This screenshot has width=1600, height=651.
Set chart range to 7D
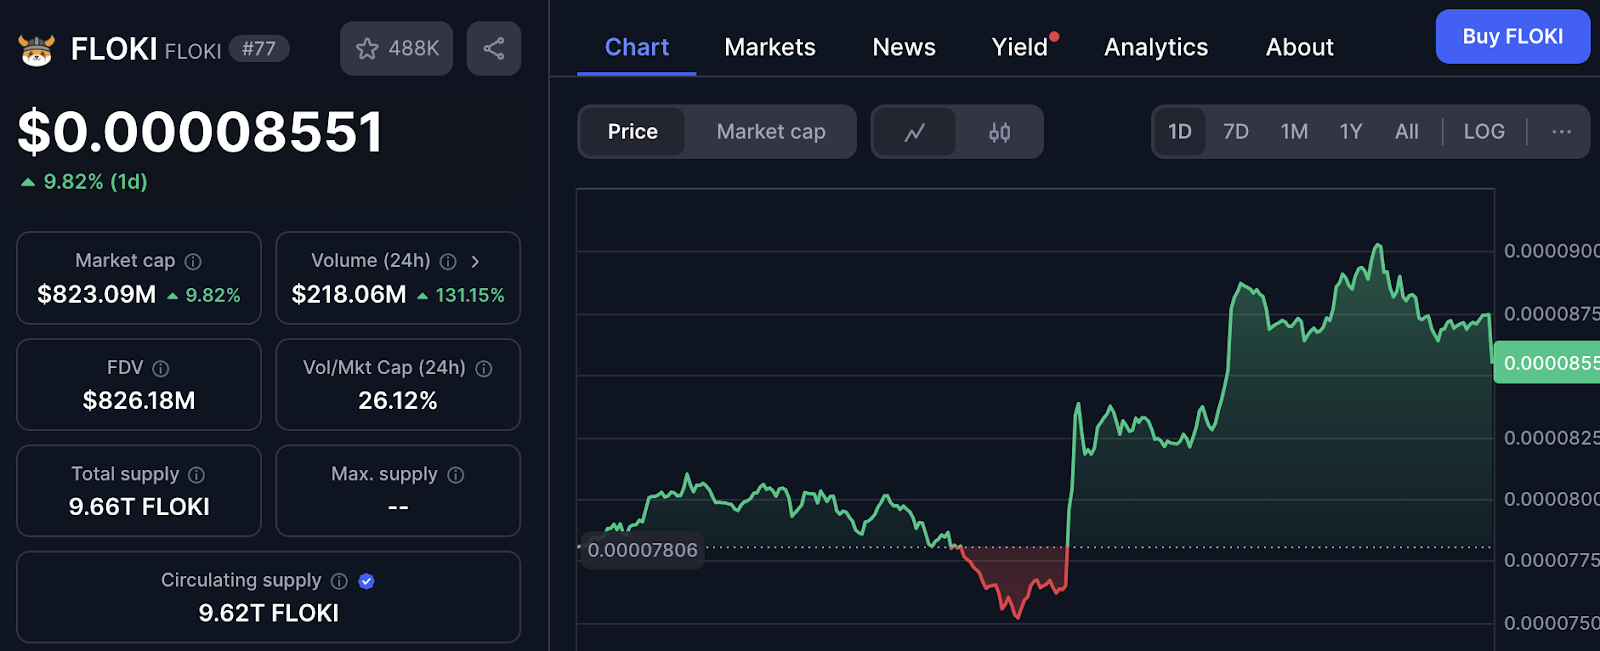1236,132
